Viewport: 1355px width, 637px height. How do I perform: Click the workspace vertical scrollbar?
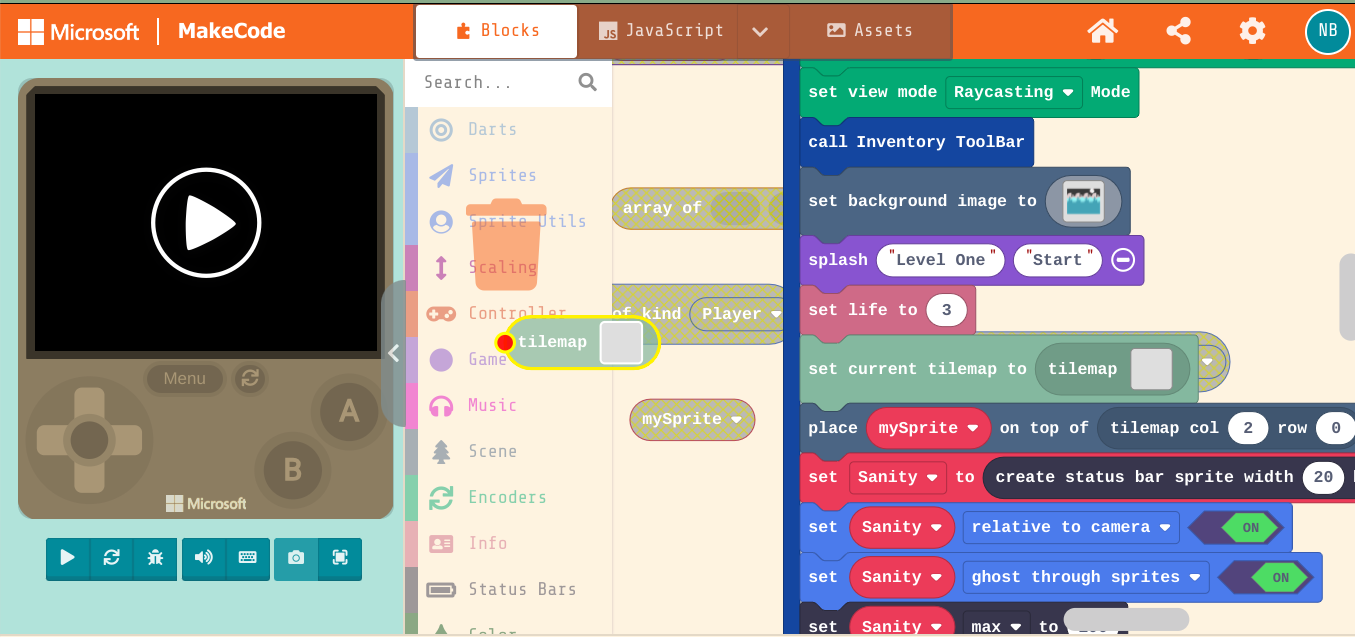[x=1347, y=297]
